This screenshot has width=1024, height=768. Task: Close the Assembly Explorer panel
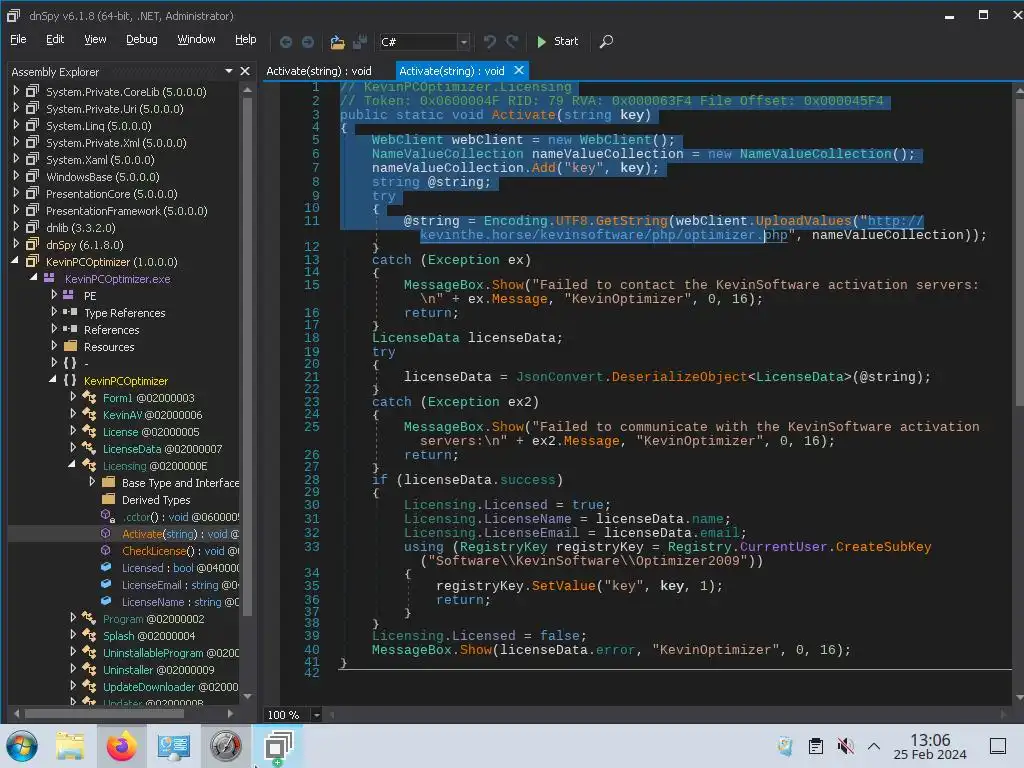click(245, 71)
